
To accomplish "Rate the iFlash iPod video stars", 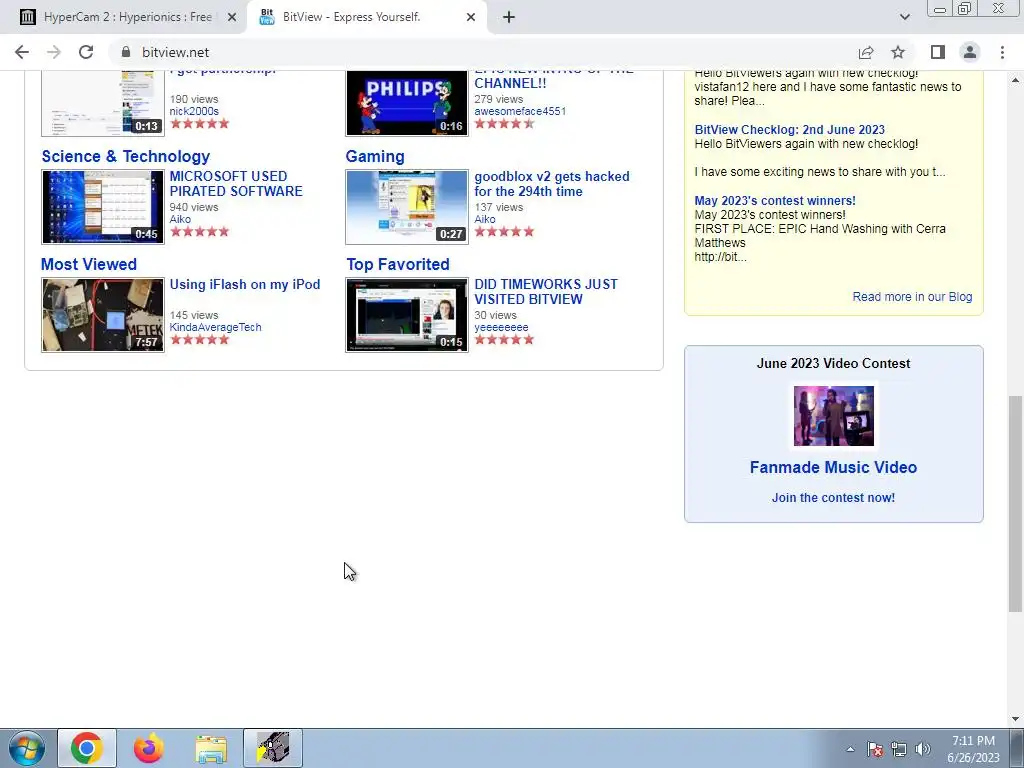I will point(199,339).
